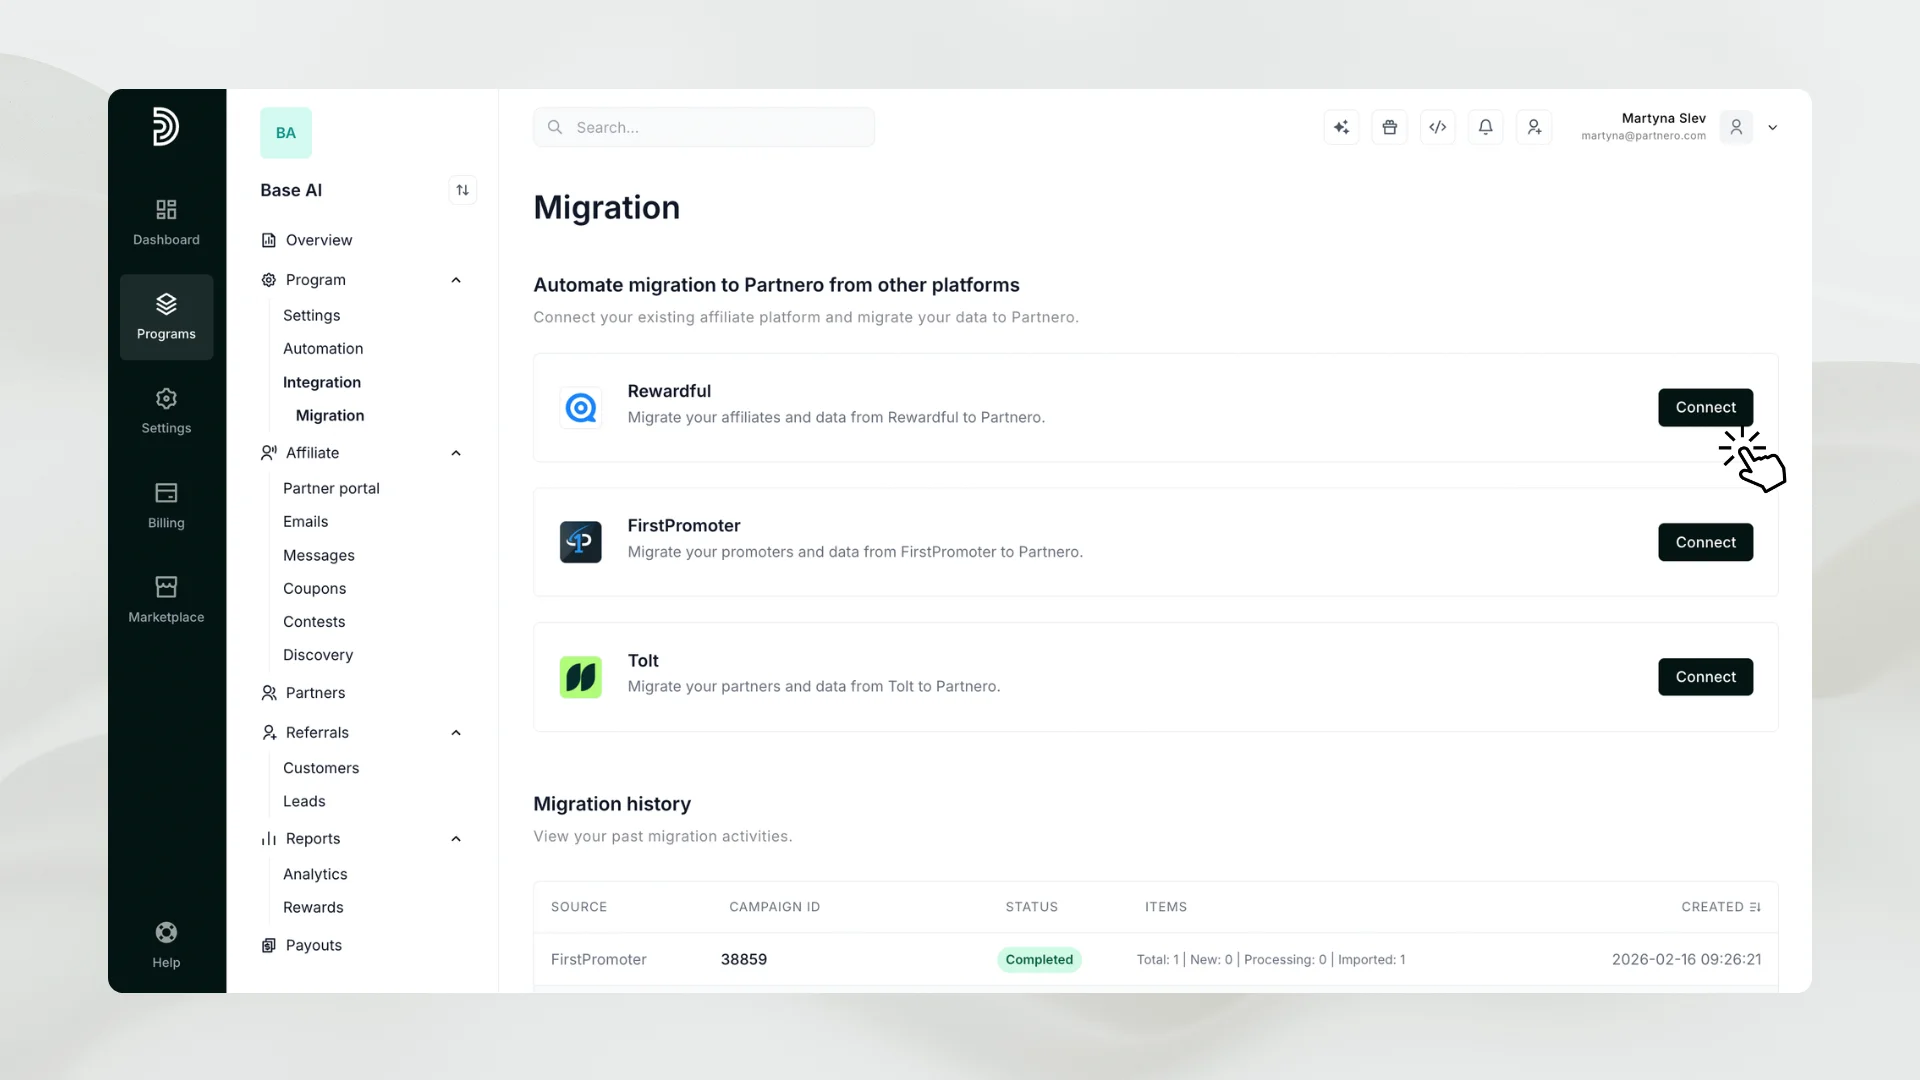This screenshot has width=1920, height=1080.
Task: Switch program with the Base AI arrows button
Action: [462, 190]
